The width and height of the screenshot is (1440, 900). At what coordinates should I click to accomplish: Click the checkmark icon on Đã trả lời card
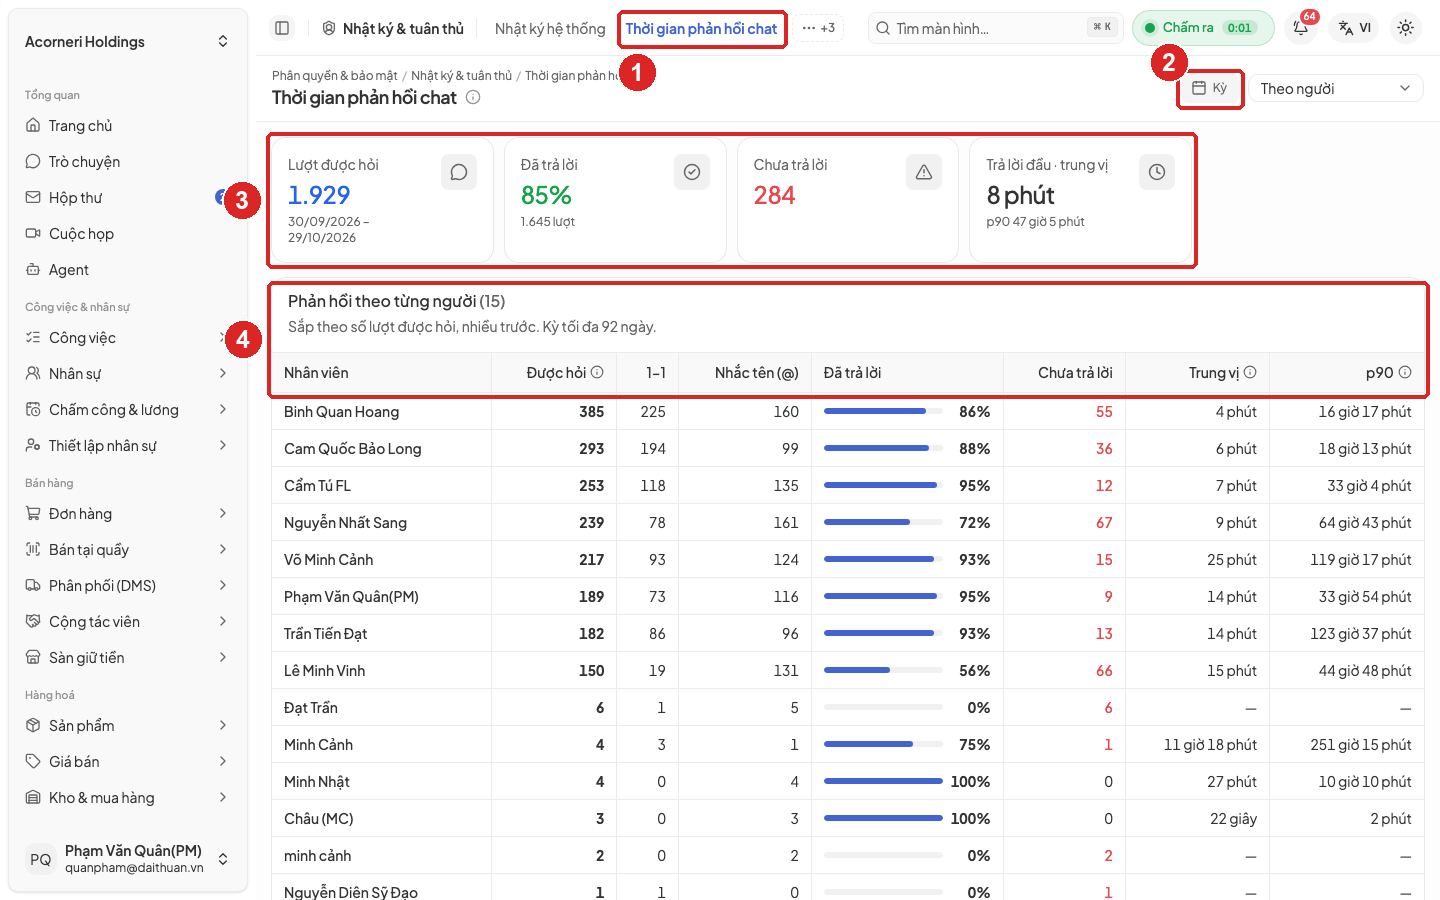pyautogui.click(x=692, y=172)
